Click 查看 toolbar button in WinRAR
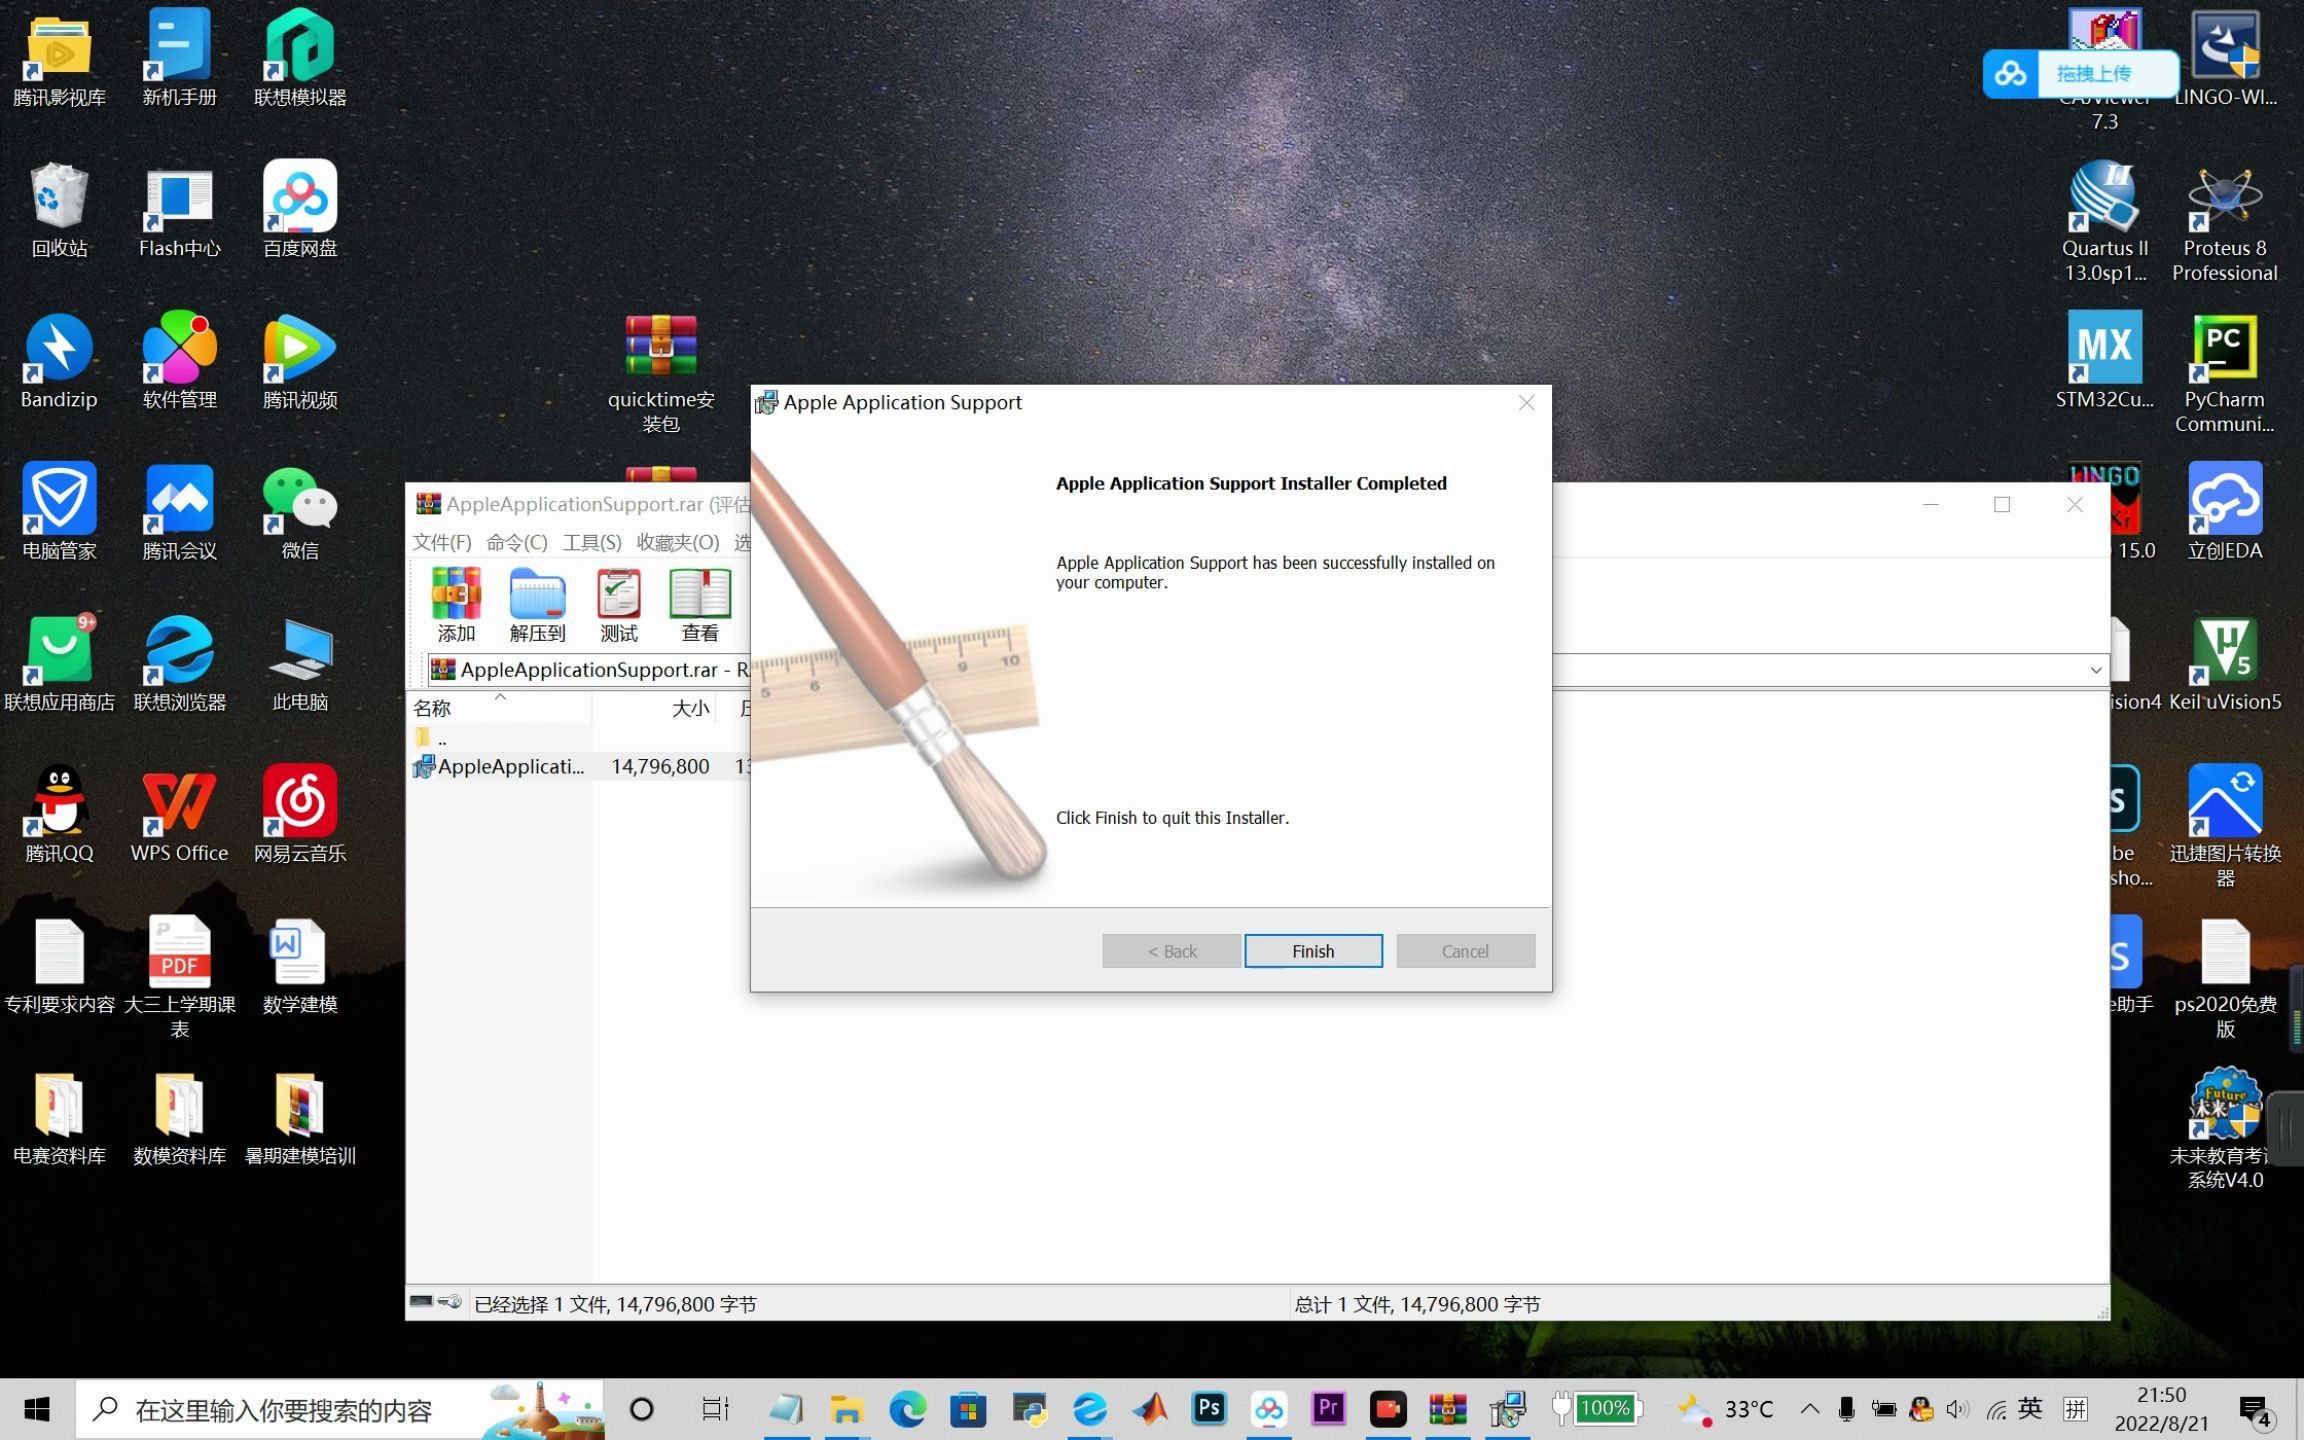 pyautogui.click(x=700, y=602)
